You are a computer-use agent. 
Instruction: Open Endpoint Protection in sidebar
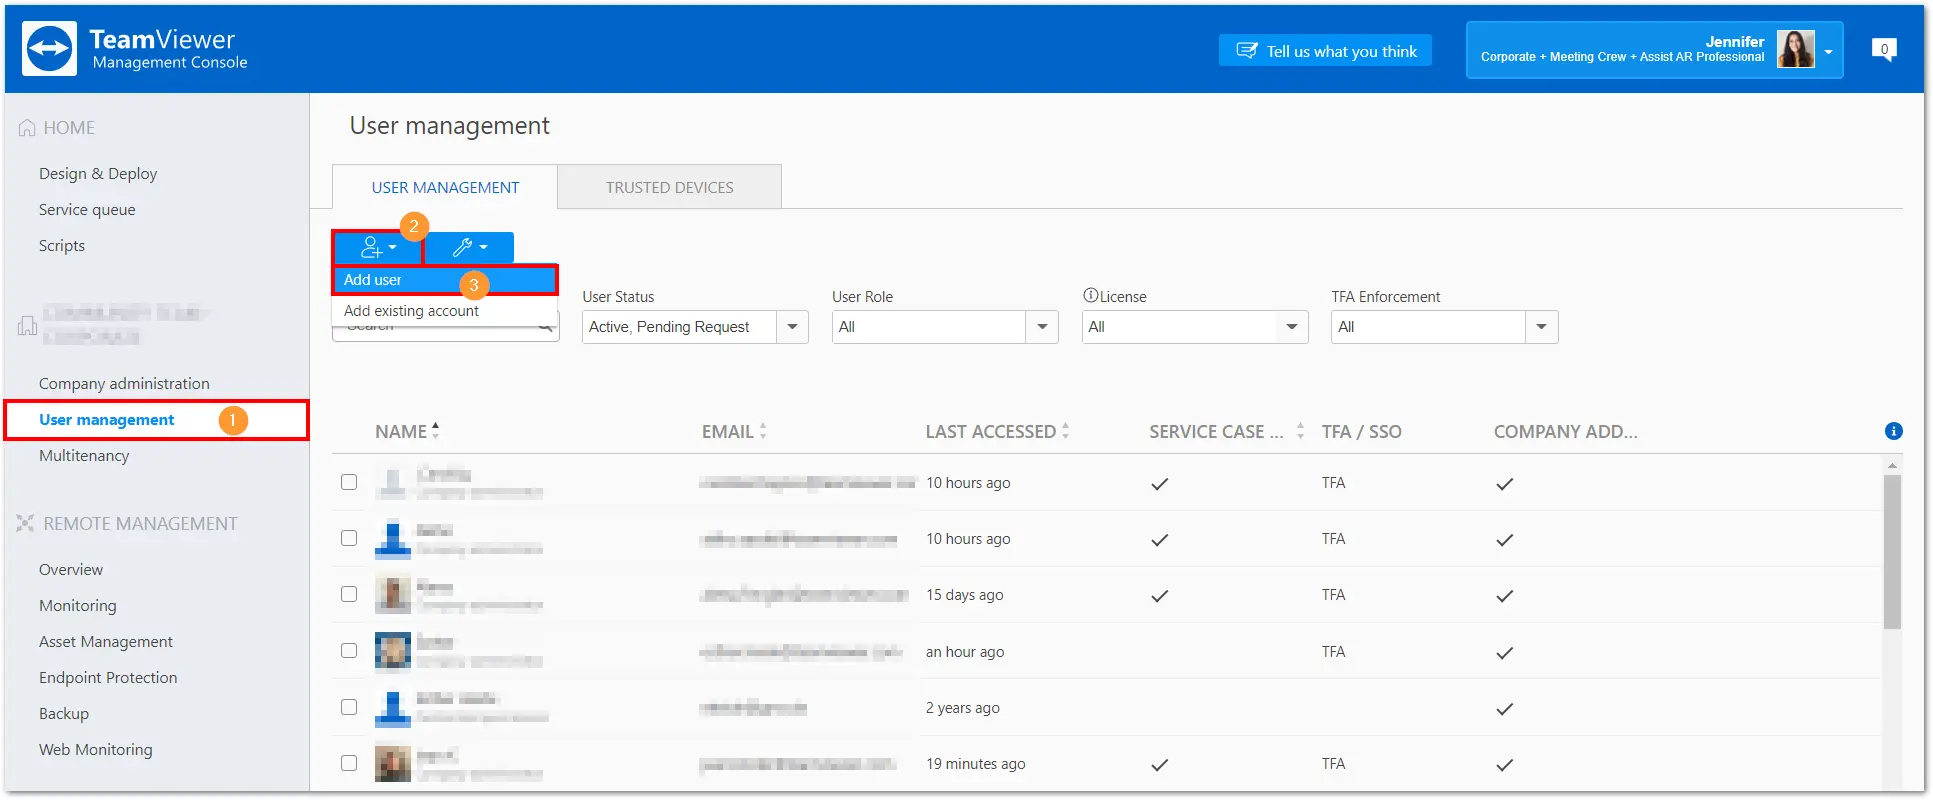(x=108, y=677)
